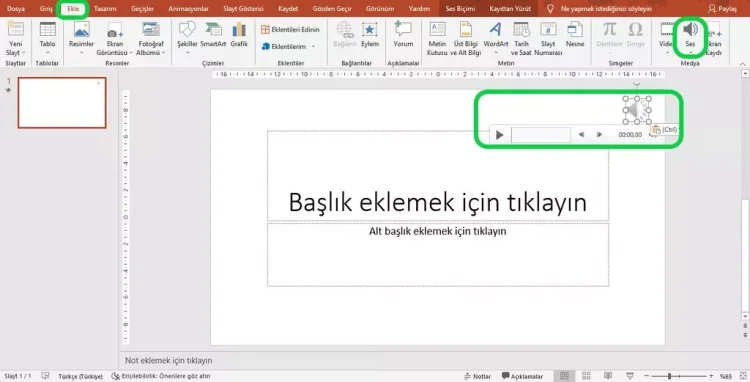Select the speaker audio object on slide
This screenshot has width=750, height=382.
coord(637,109)
